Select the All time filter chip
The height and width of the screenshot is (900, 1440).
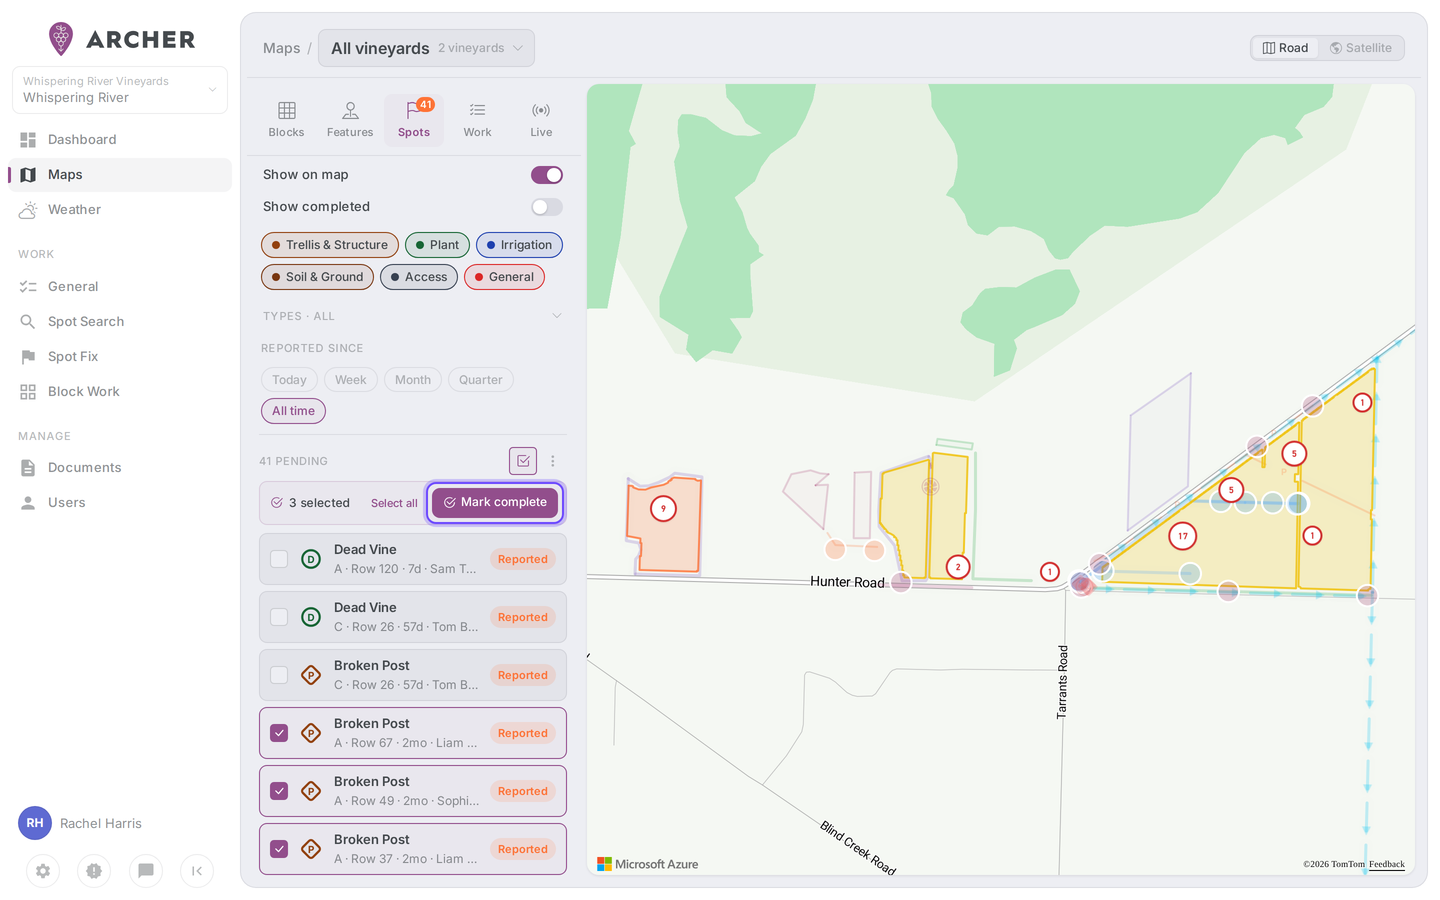(293, 411)
